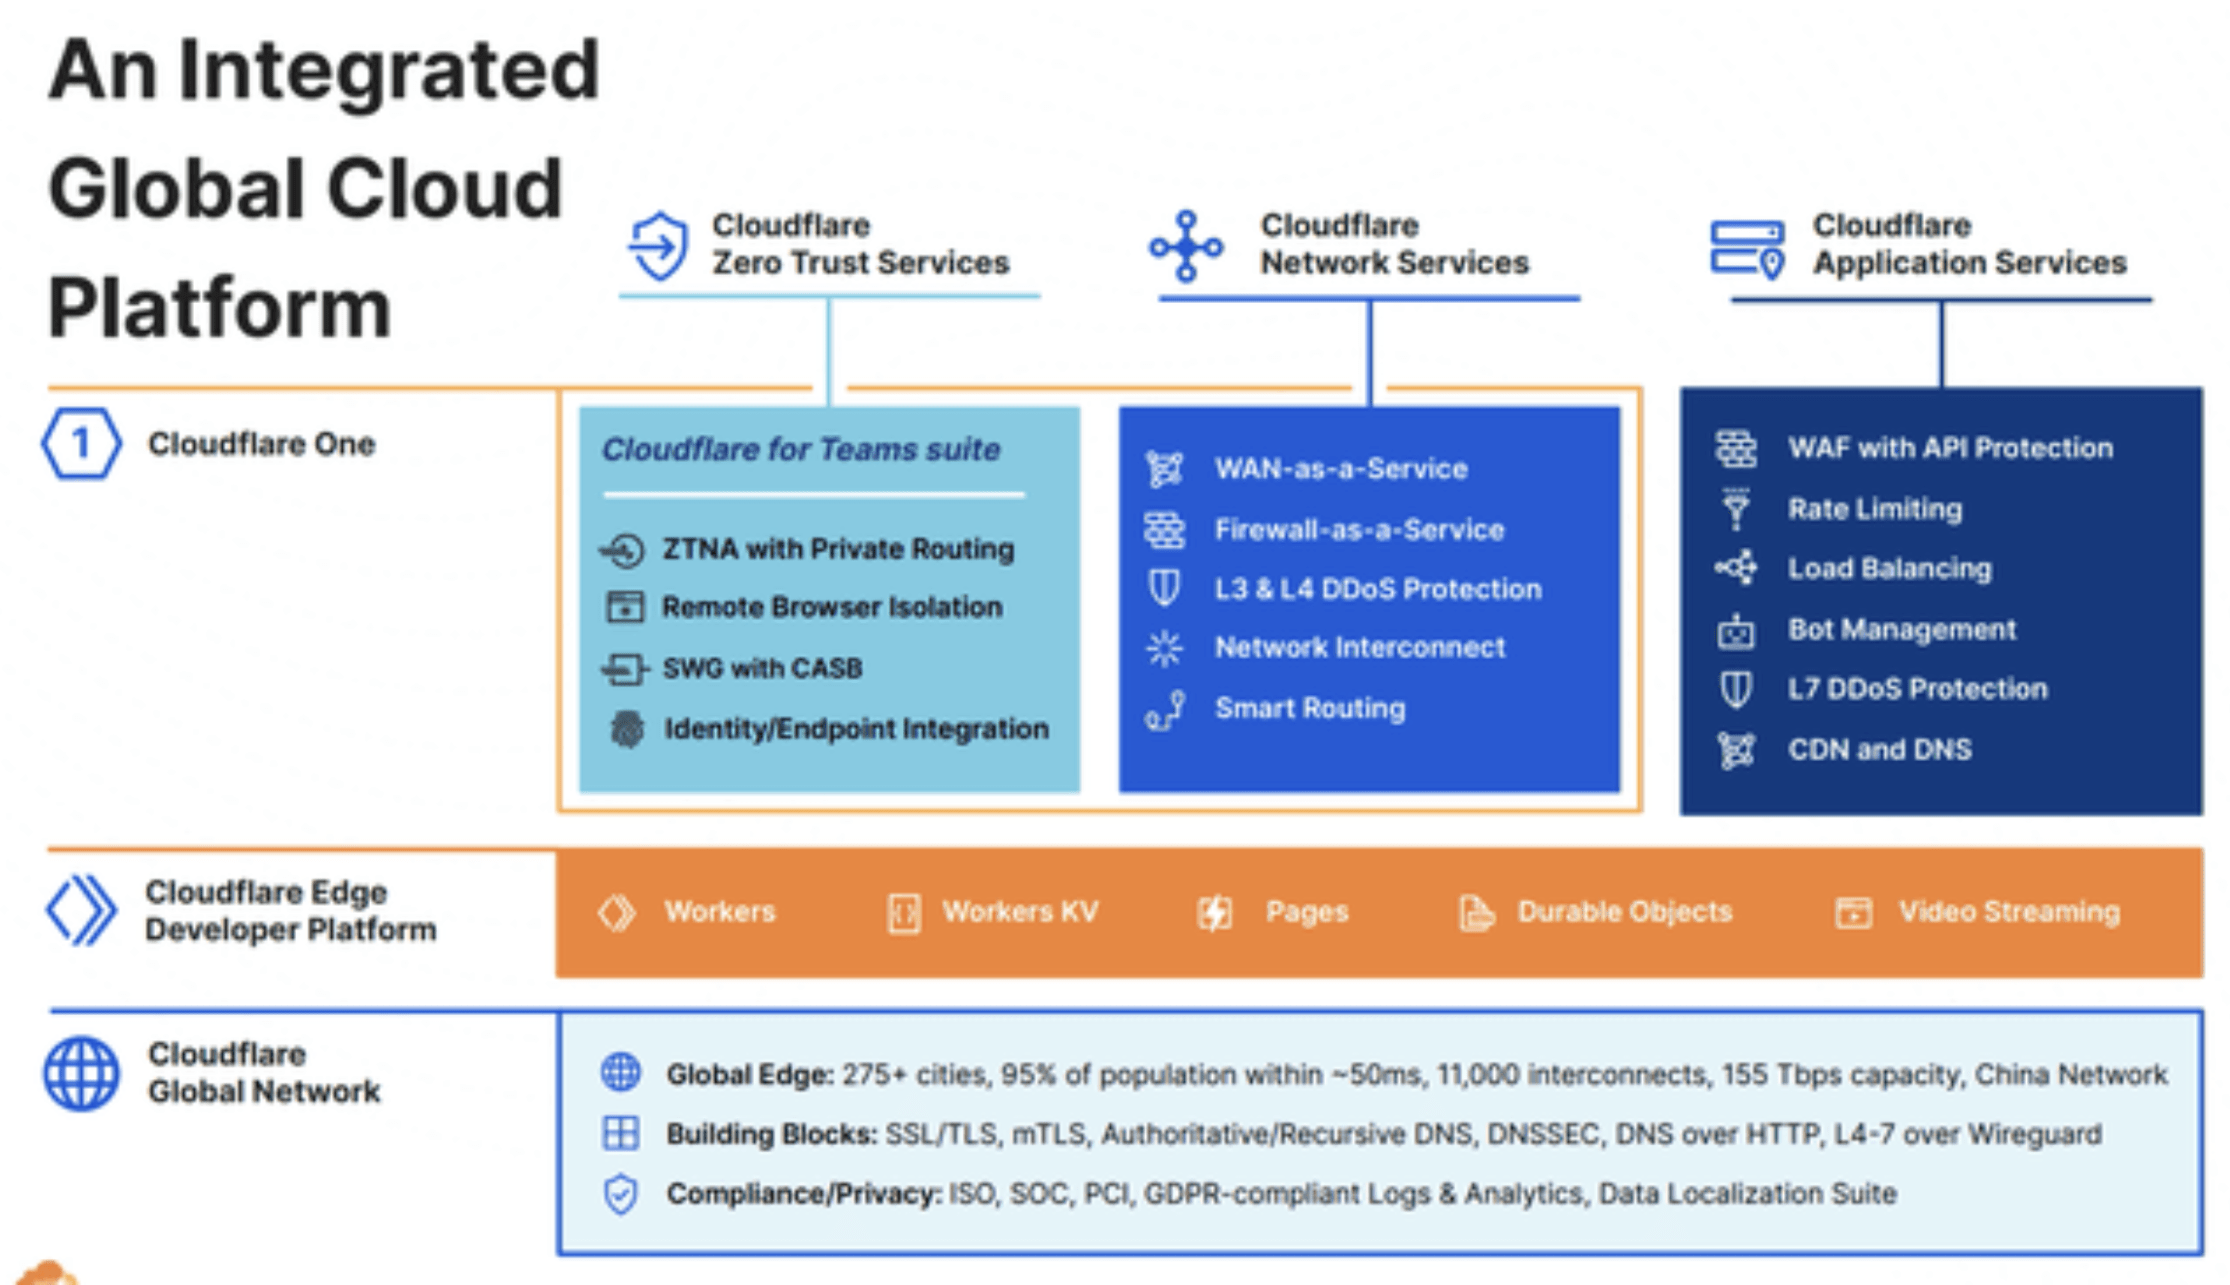The image size is (2230, 1285).
Task: Click the Network Services node icon
Action: pos(1186,246)
